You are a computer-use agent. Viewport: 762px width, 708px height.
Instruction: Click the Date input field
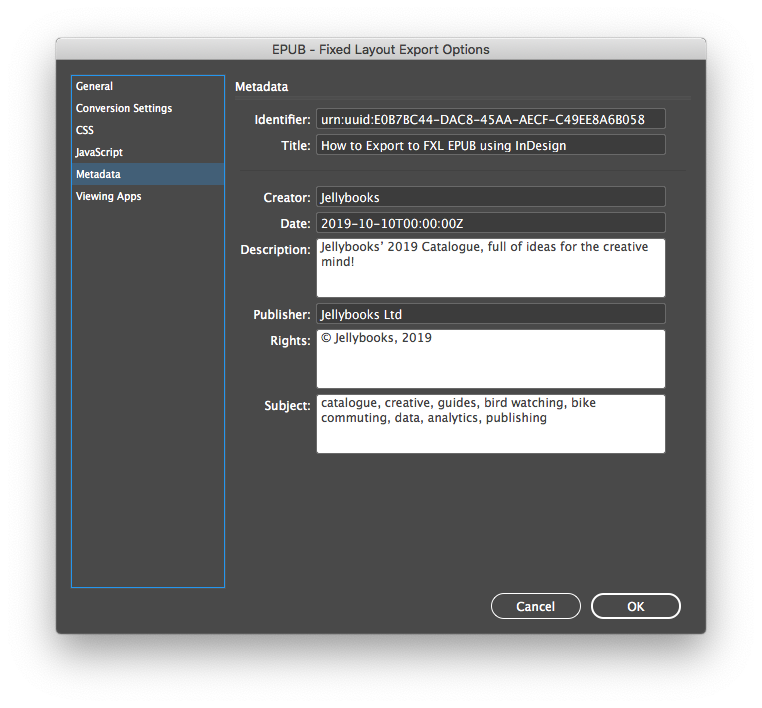[490, 223]
